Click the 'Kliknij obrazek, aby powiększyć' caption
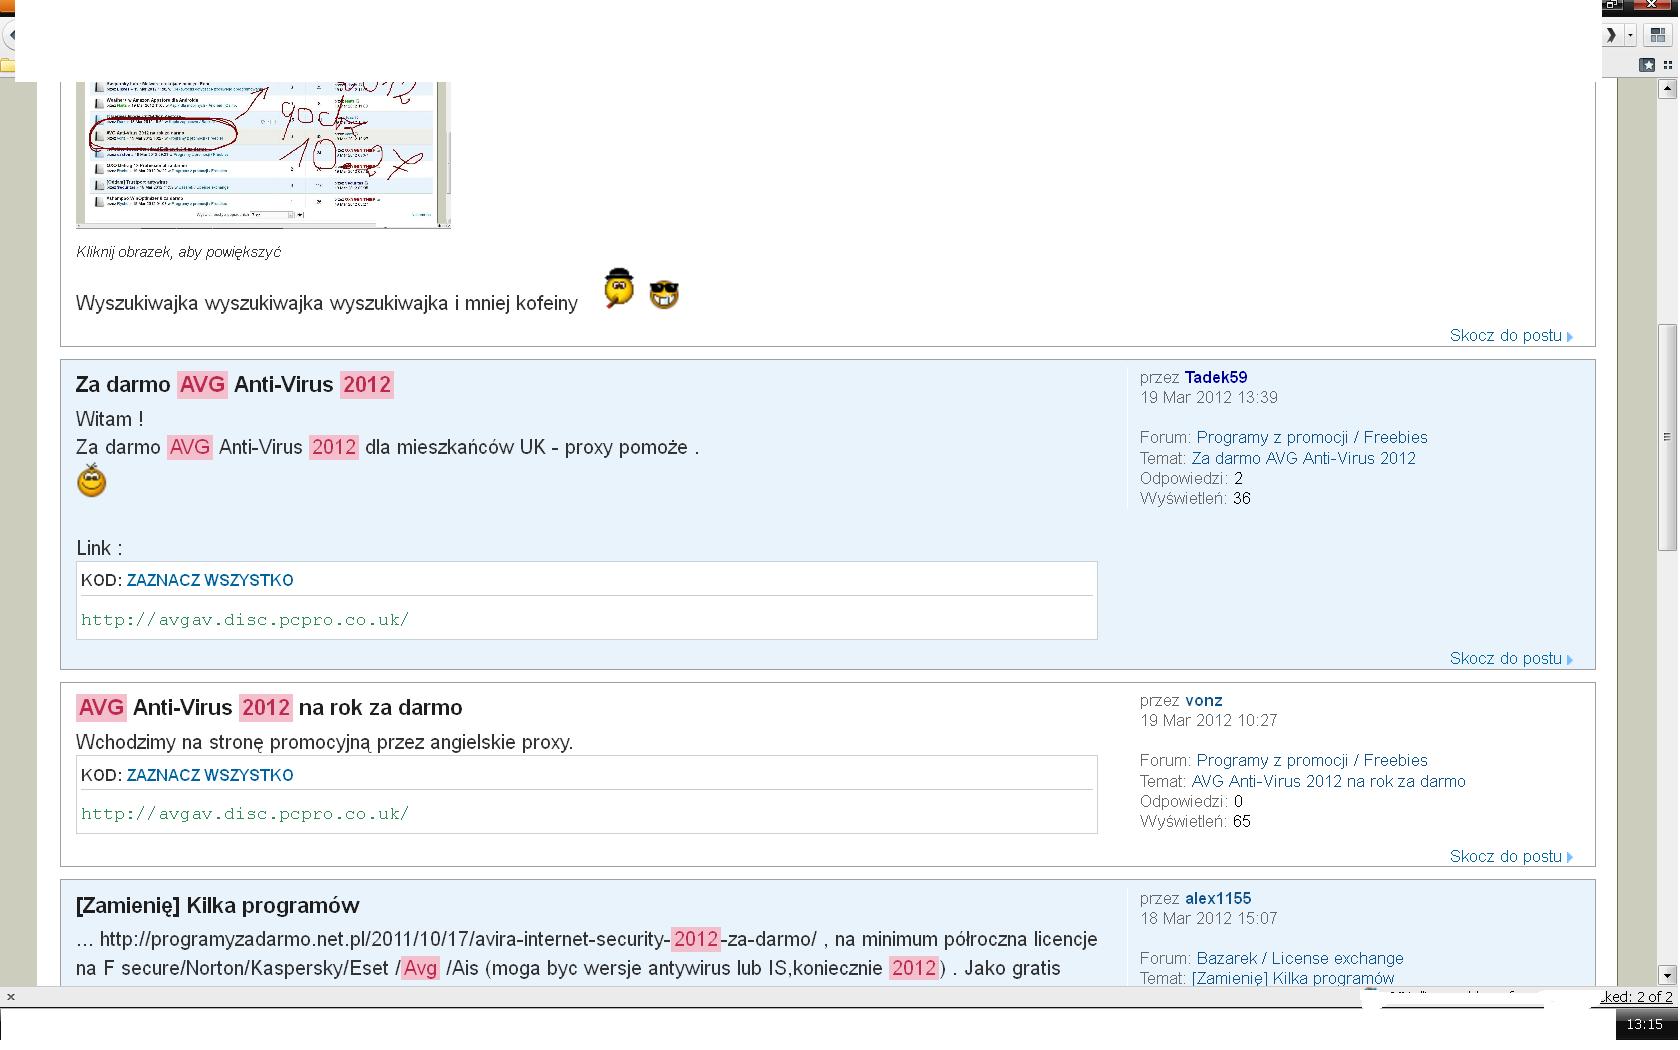Image resolution: width=1680 pixels, height=1050 pixels. coord(178,253)
